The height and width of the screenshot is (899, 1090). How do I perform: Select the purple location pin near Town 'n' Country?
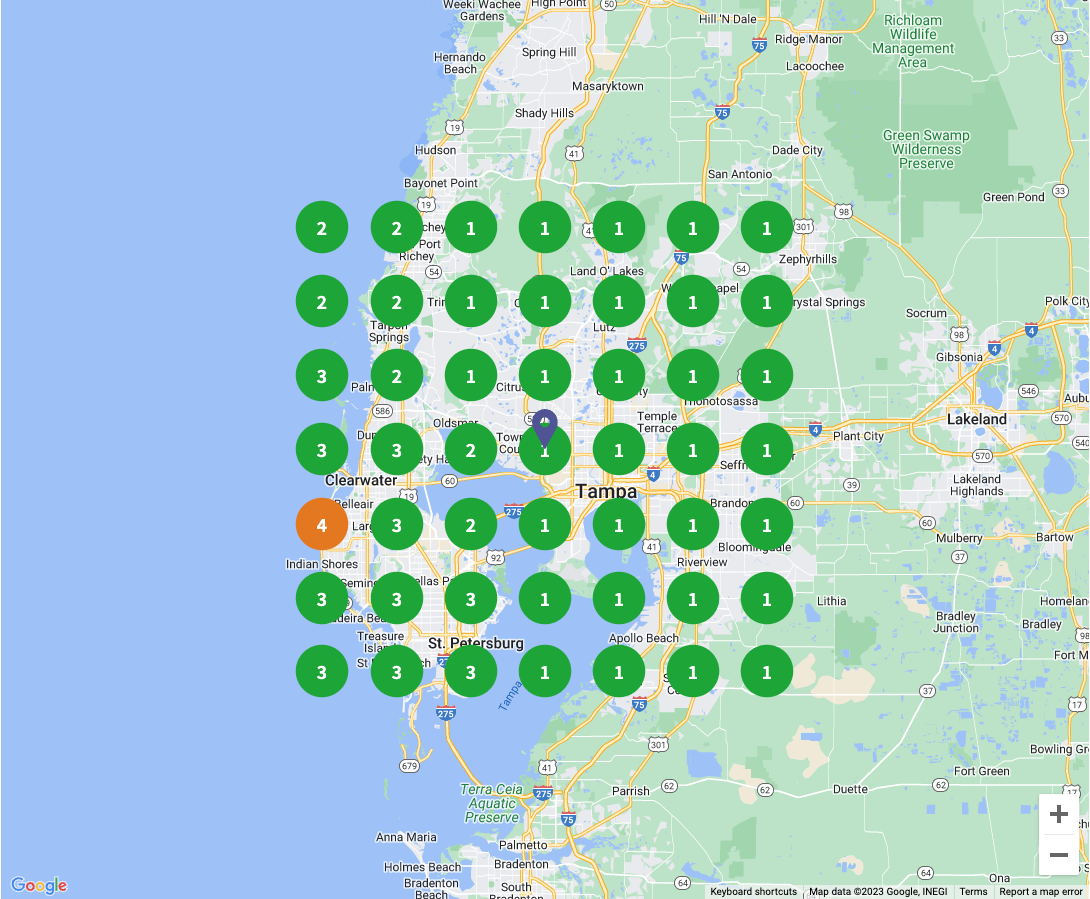click(x=544, y=425)
